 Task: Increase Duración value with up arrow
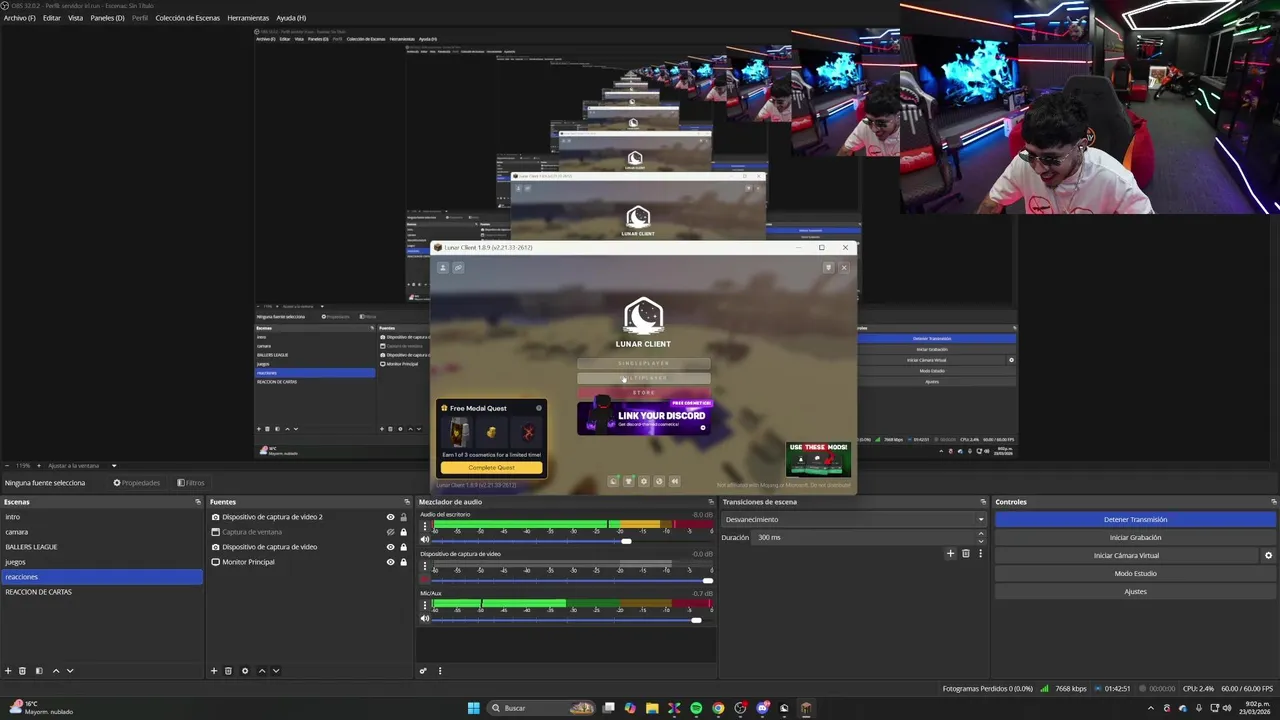[x=980, y=534]
